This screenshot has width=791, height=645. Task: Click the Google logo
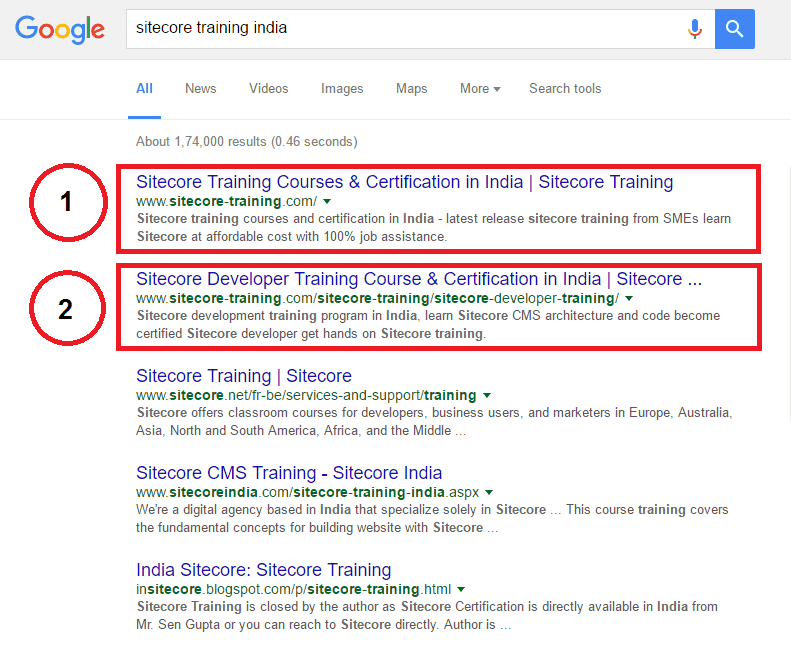pyautogui.click(x=60, y=29)
